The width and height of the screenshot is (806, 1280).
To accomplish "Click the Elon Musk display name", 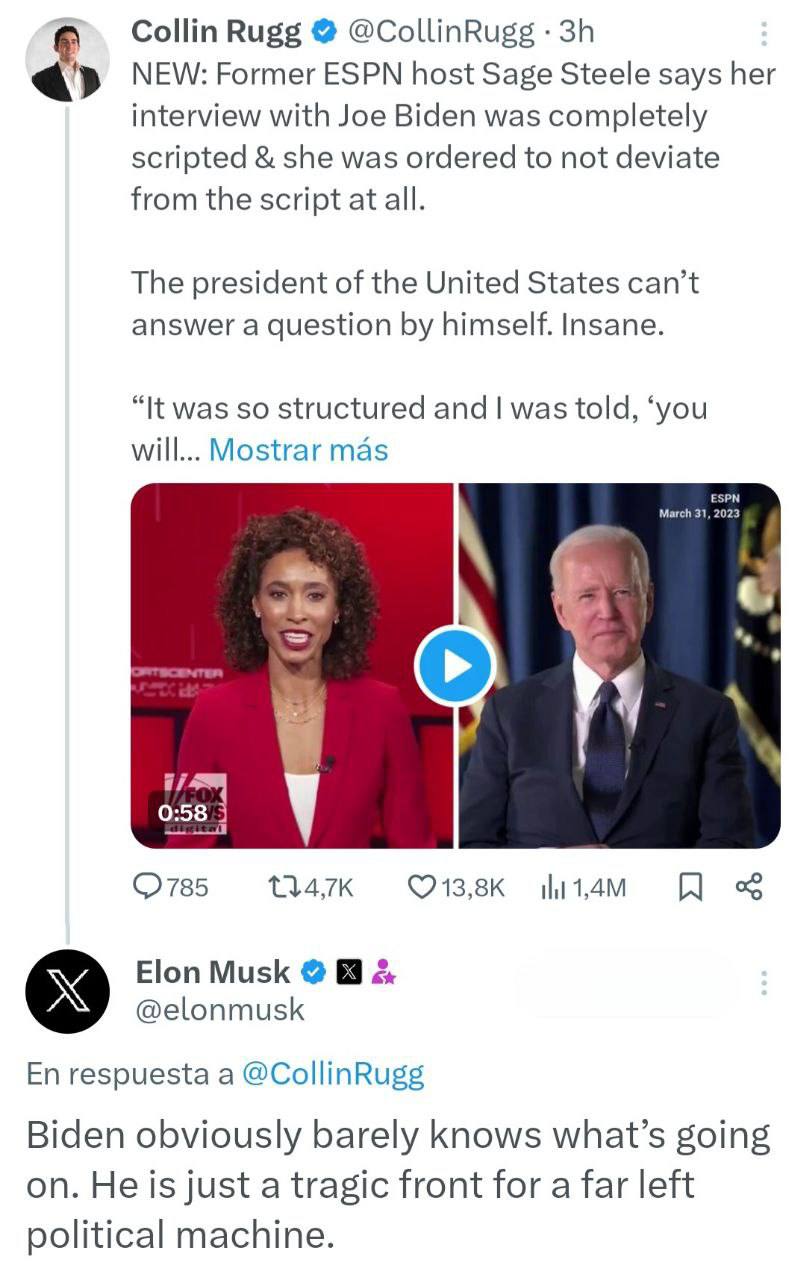I will [212, 971].
